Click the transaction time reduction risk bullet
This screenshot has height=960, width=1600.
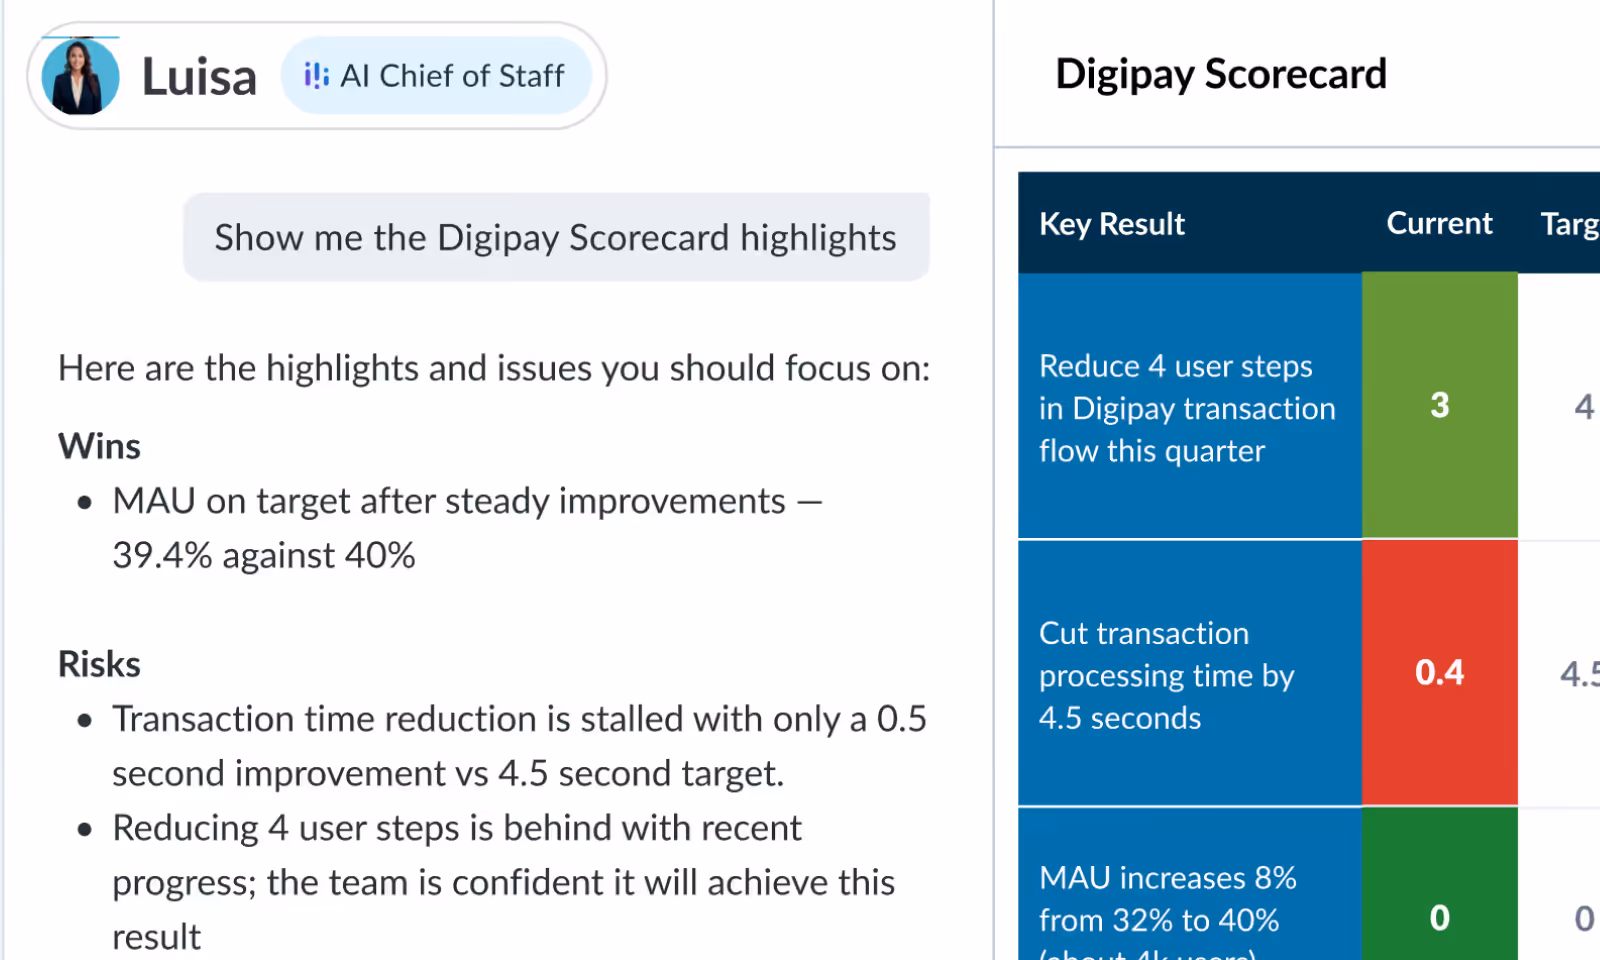(520, 745)
